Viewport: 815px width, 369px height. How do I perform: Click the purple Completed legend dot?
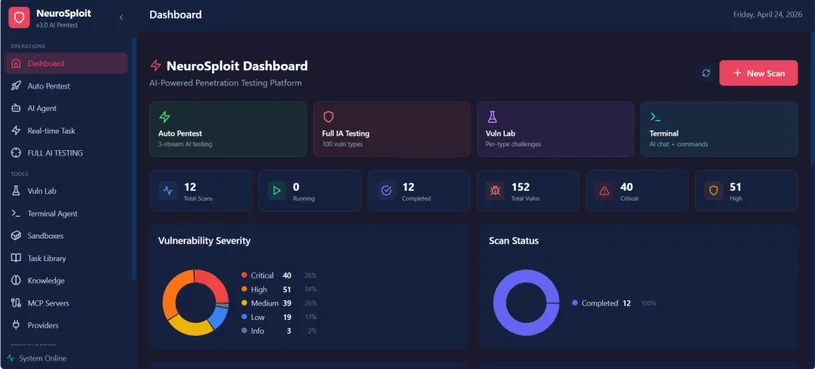coord(575,303)
